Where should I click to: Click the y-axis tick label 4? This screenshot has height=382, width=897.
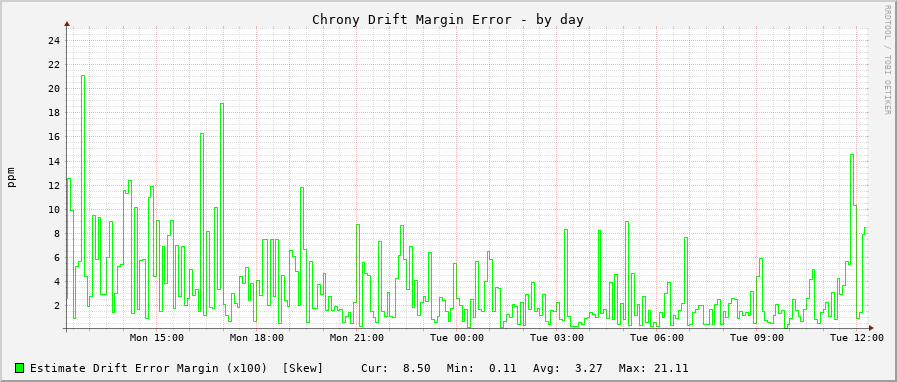coord(57,281)
